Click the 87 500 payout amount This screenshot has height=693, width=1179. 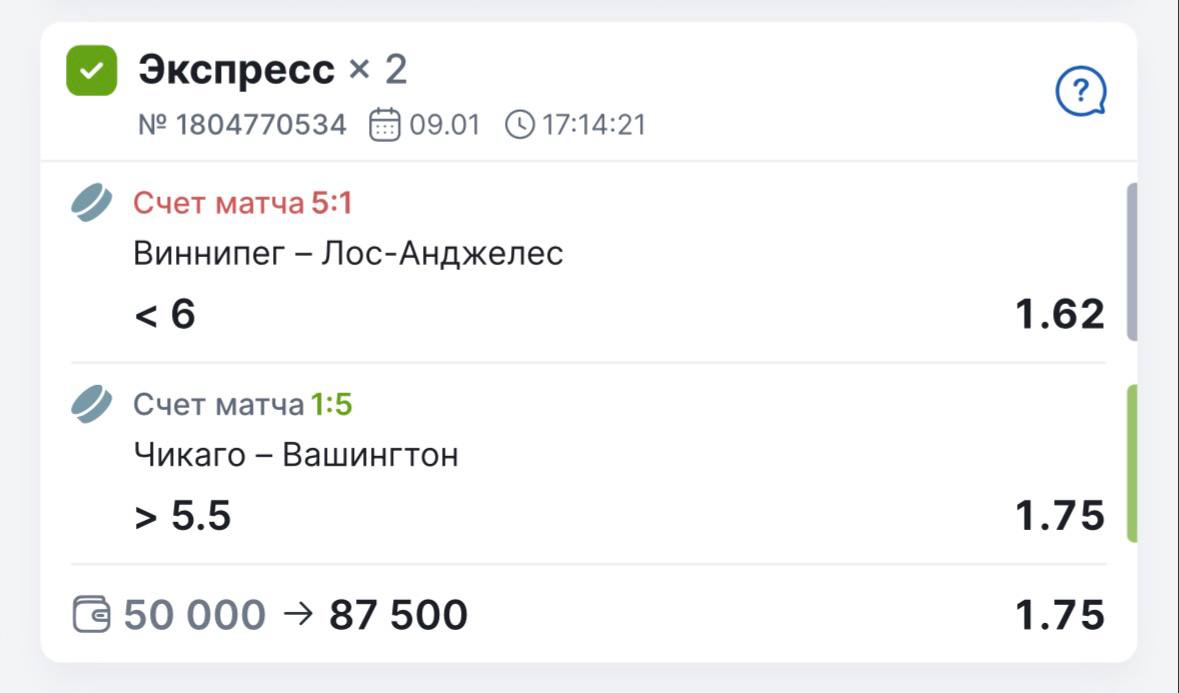(398, 615)
